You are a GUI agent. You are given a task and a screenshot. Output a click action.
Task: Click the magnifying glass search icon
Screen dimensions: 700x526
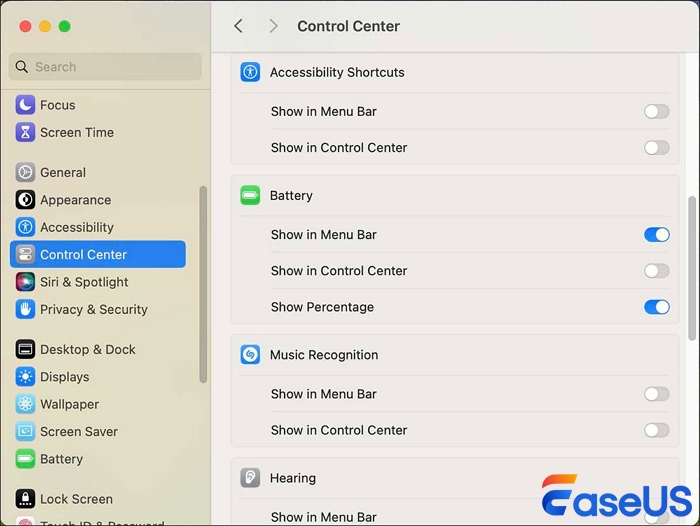pyautogui.click(x=21, y=67)
